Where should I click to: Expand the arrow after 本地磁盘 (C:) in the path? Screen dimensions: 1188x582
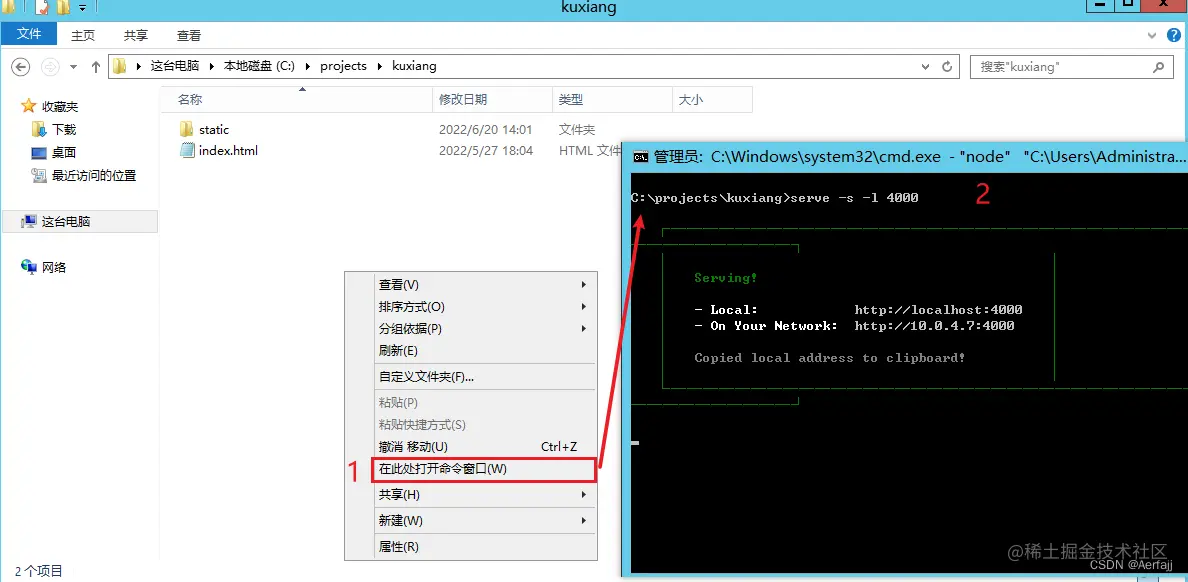(308, 67)
